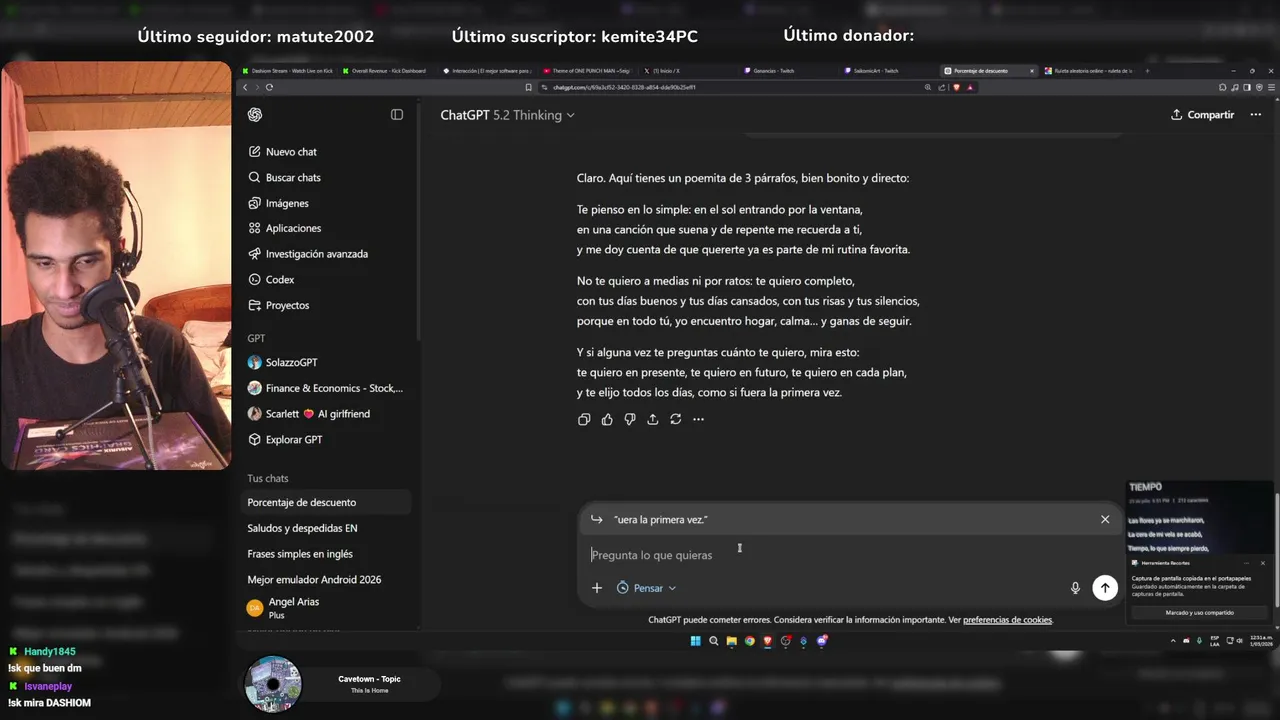Bookmark the page from the address bar

click(x=529, y=87)
